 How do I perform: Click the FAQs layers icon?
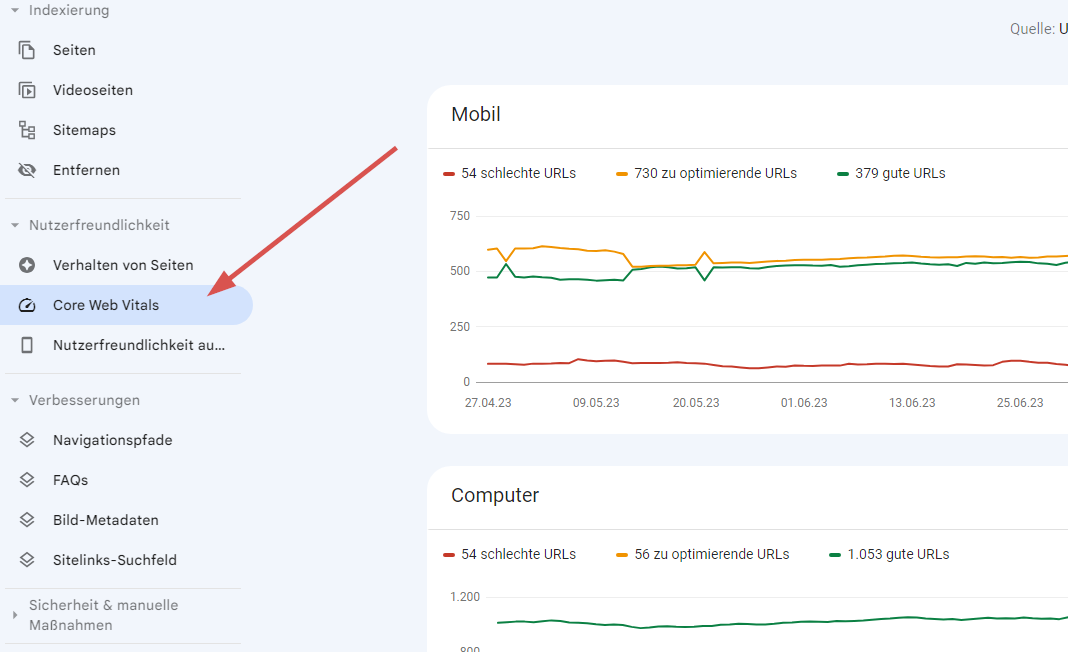click(x=27, y=480)
